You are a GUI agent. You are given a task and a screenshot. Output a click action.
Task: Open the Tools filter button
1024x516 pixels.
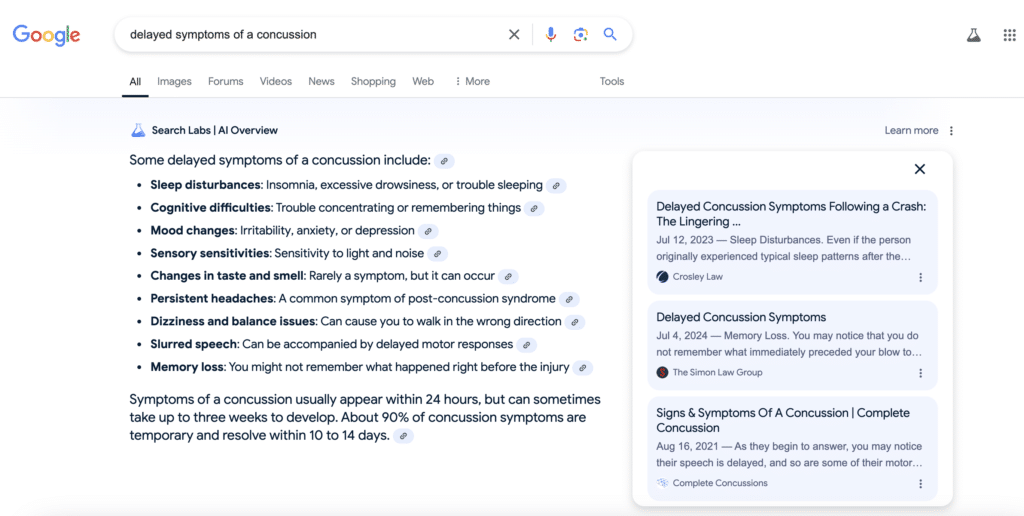(612, 82)
